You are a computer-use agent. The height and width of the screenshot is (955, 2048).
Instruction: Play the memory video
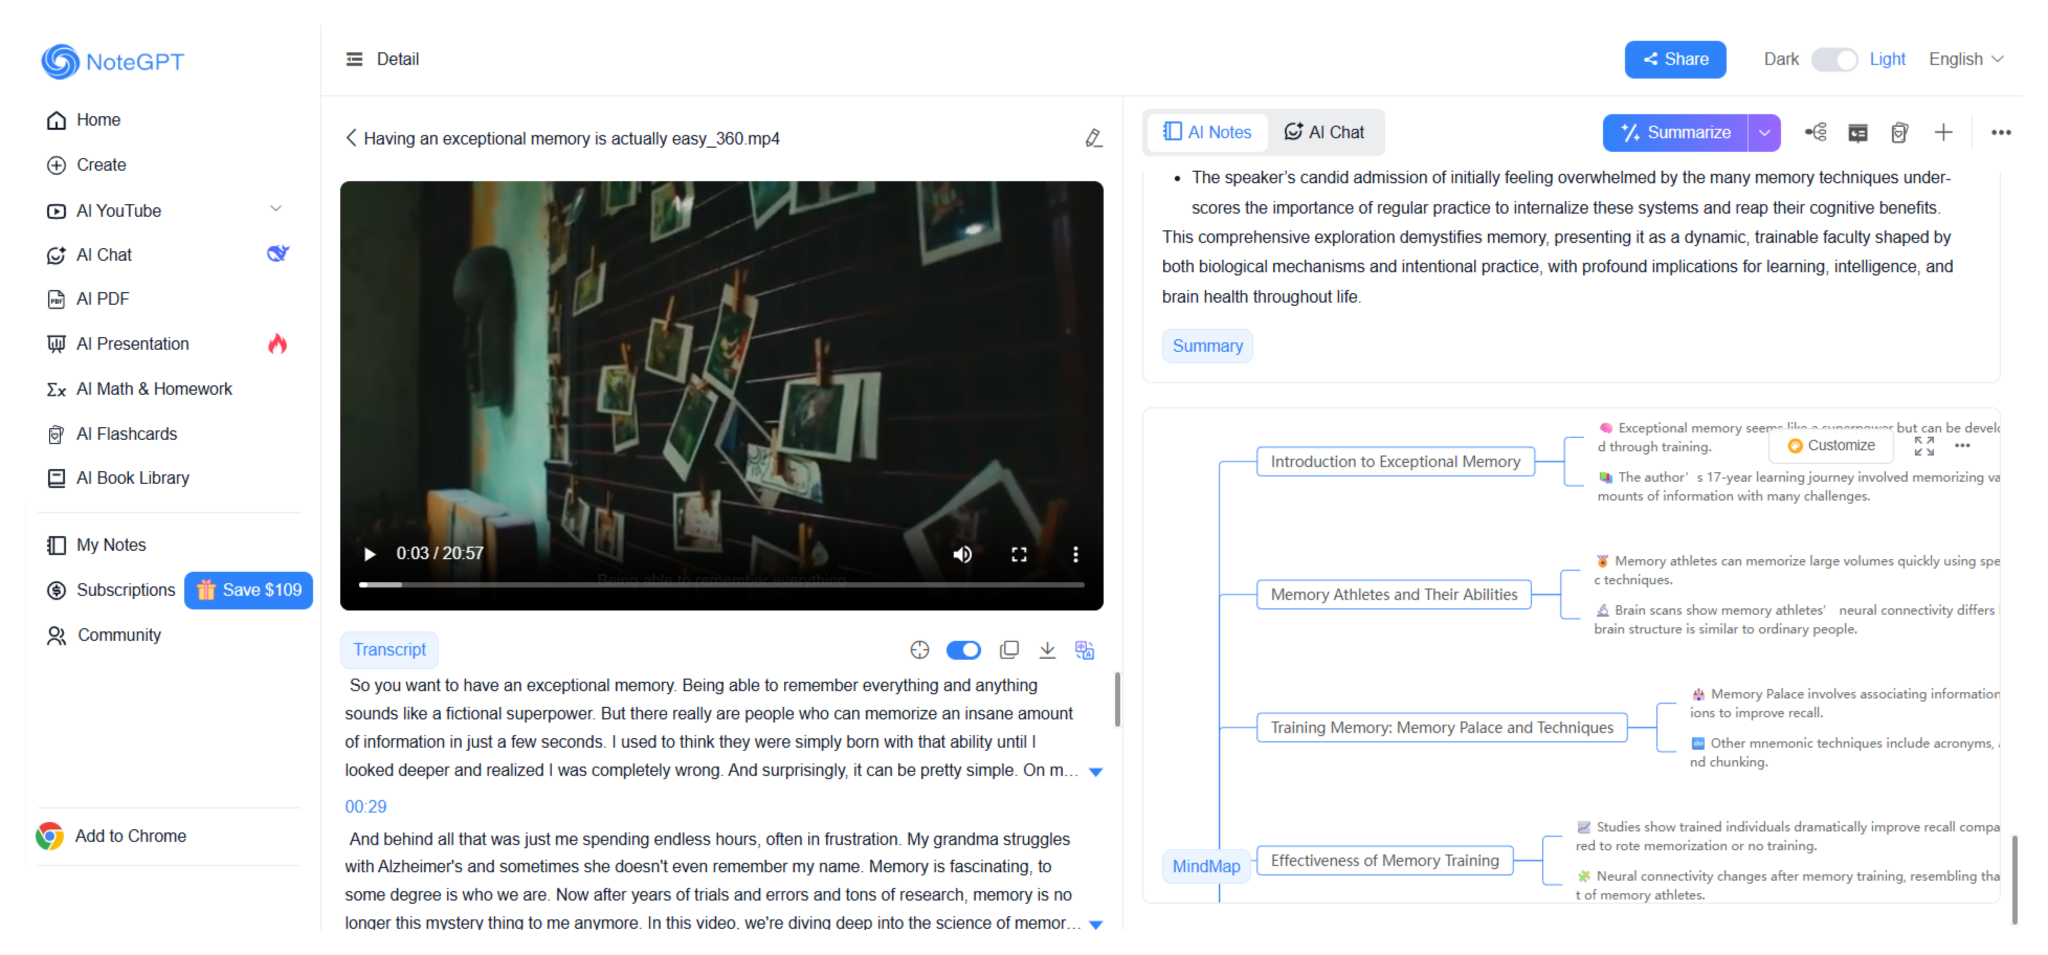369,554
